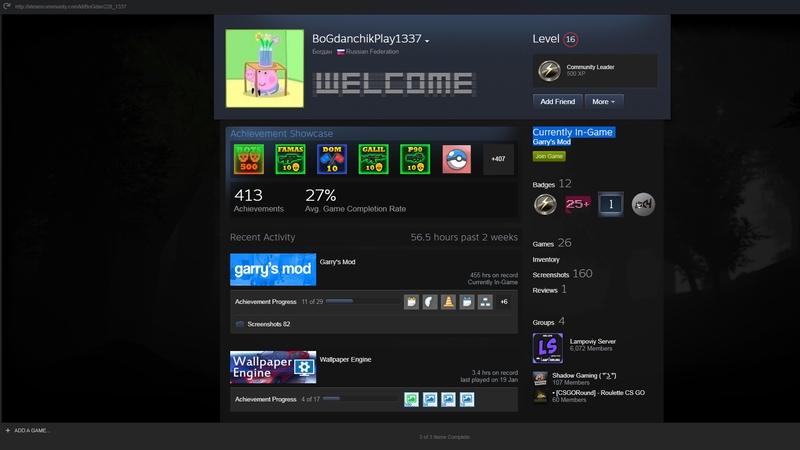Screen dimensions: 800x450
Task: Open the lightning badge under Badges
Action: tap(545, 204)
